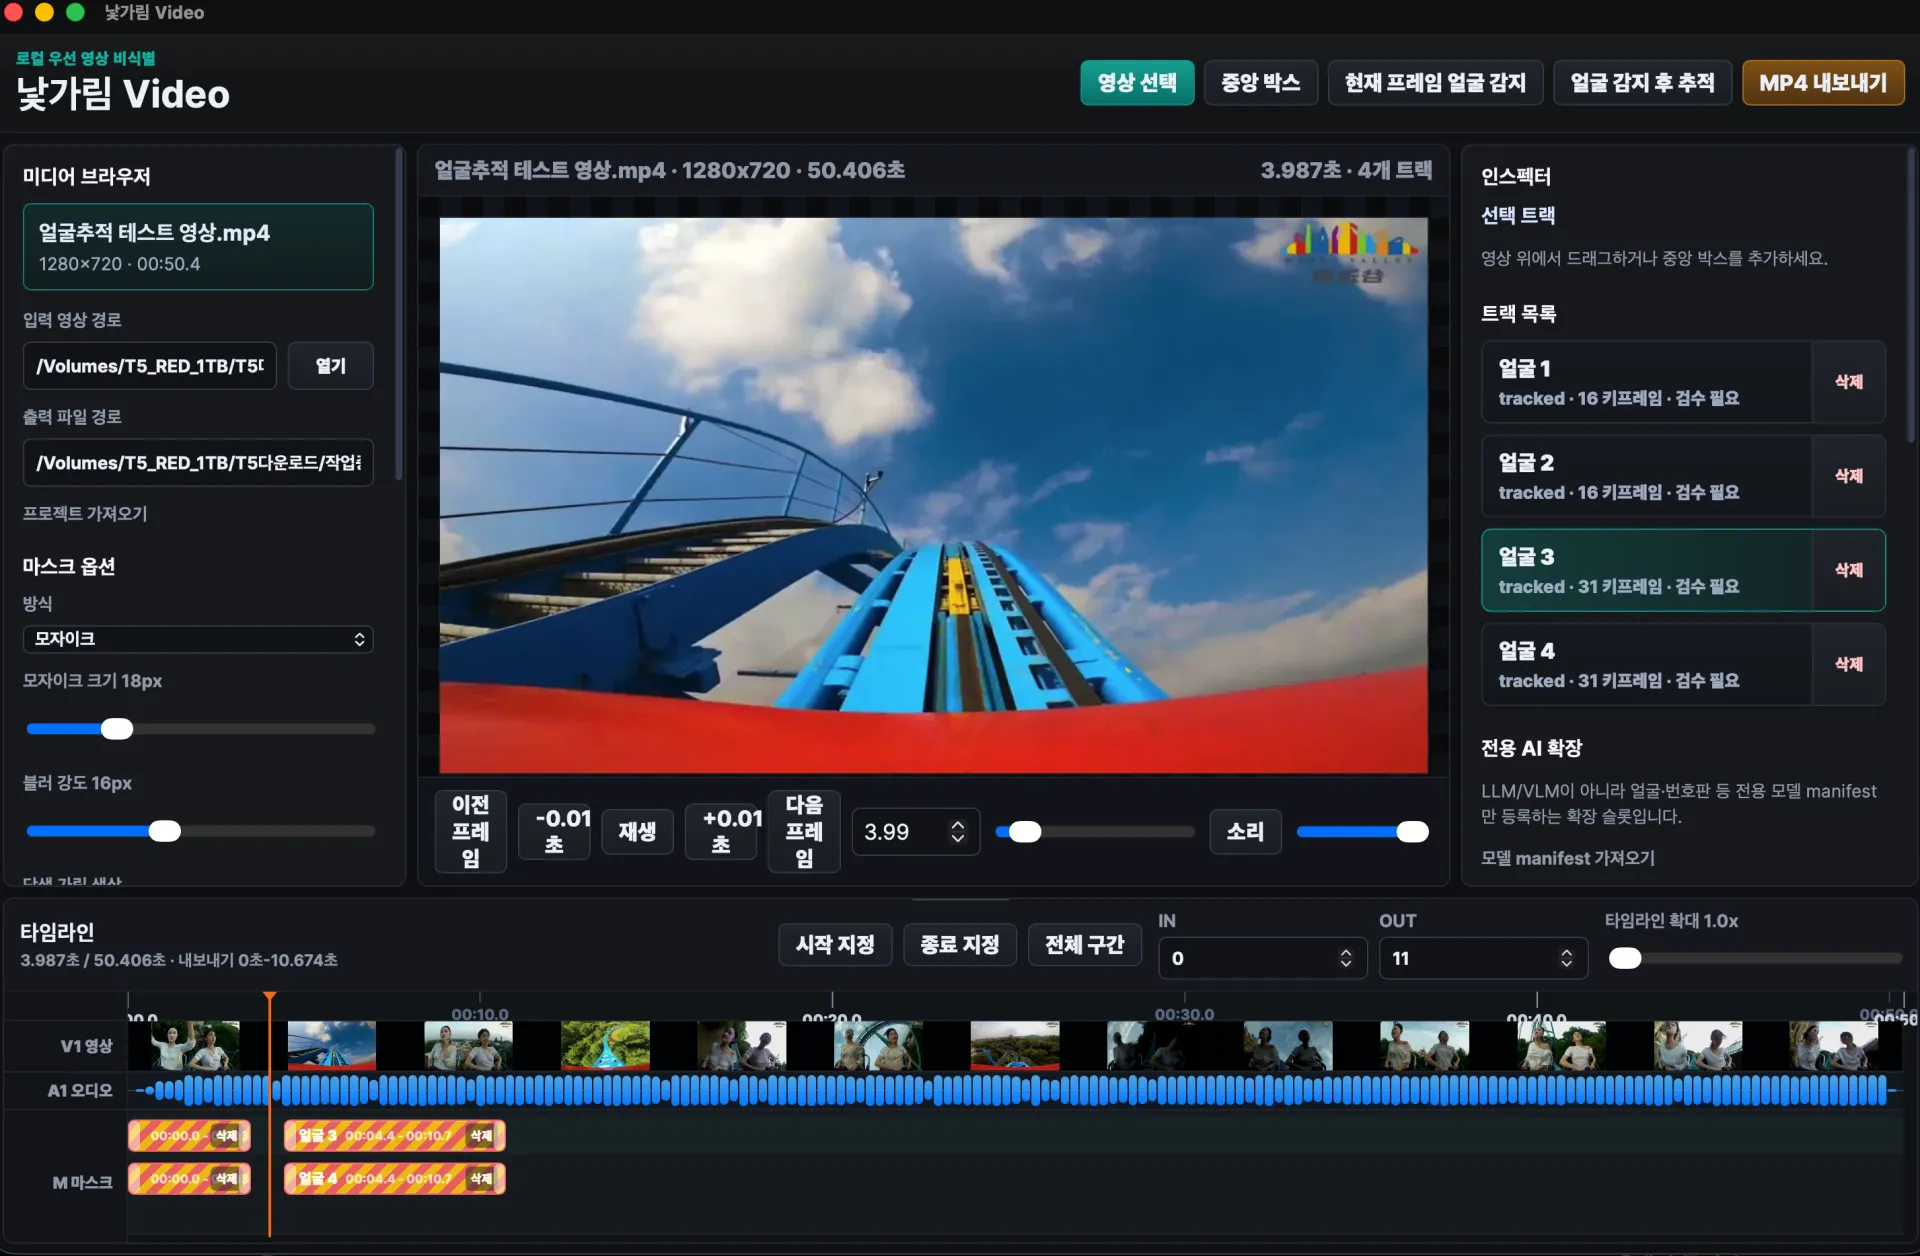
Task: Toggle the 소리 sound button
Action: tap(1245, 832)
